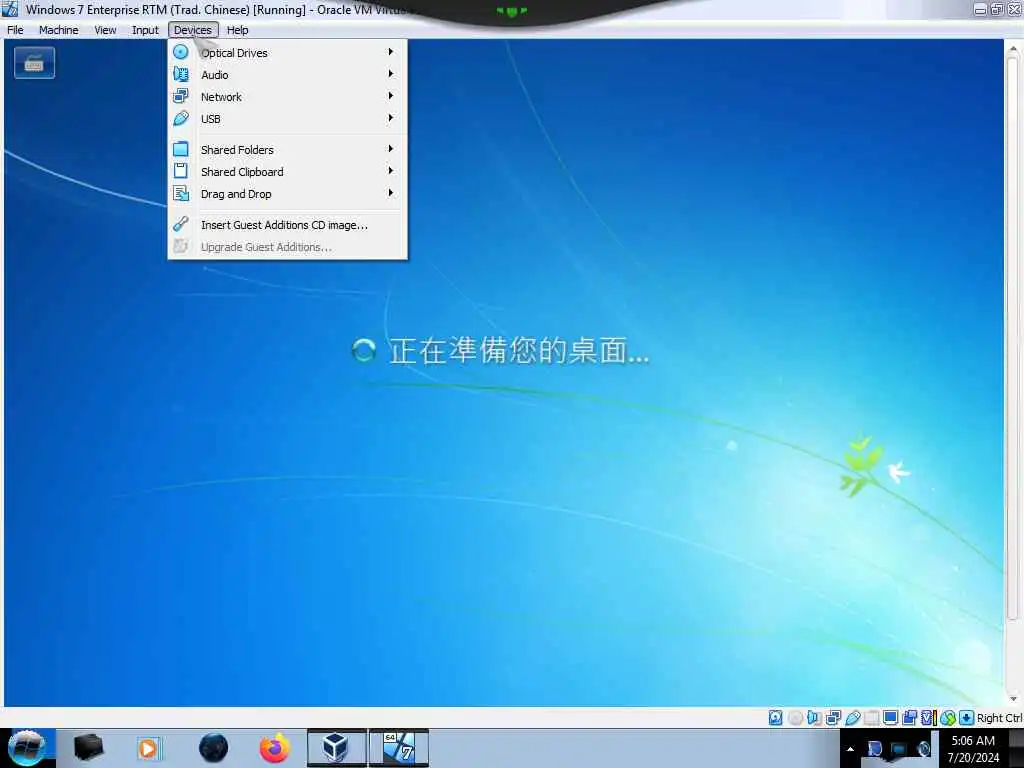Click the keyboard capture arrow status icon
The image size is (1024, 768).
point(967,718)
